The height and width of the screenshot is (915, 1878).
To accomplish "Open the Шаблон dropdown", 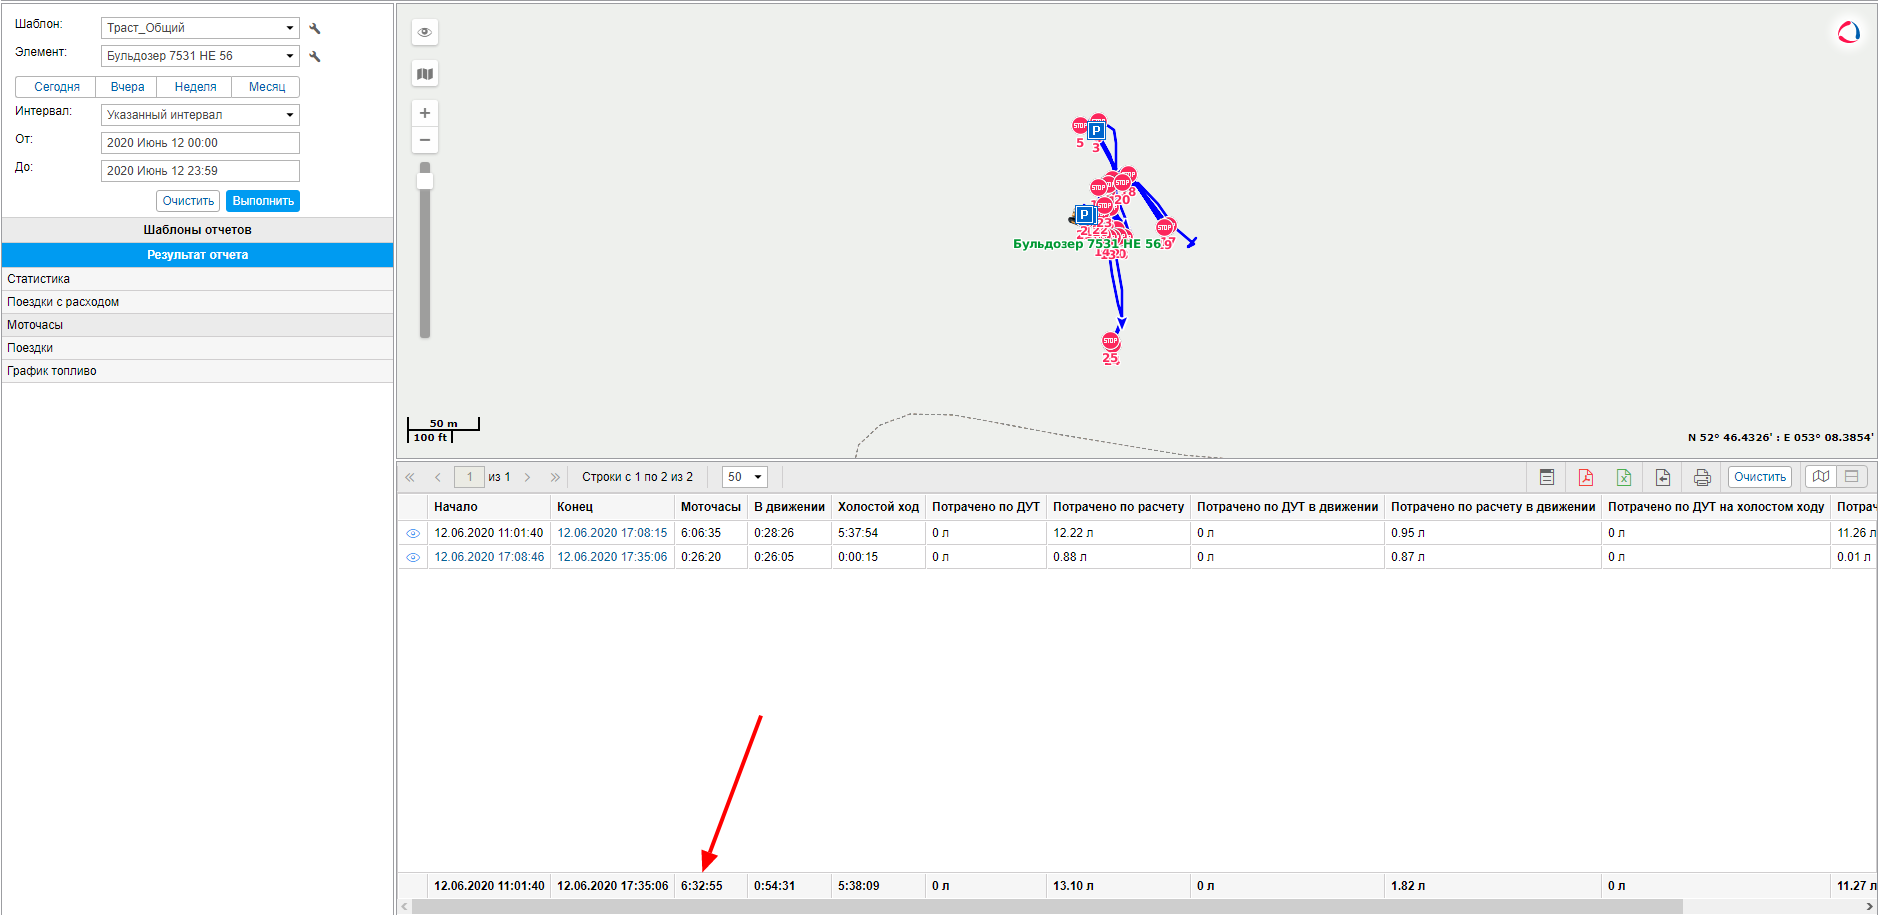I will (x=200, y=28).
